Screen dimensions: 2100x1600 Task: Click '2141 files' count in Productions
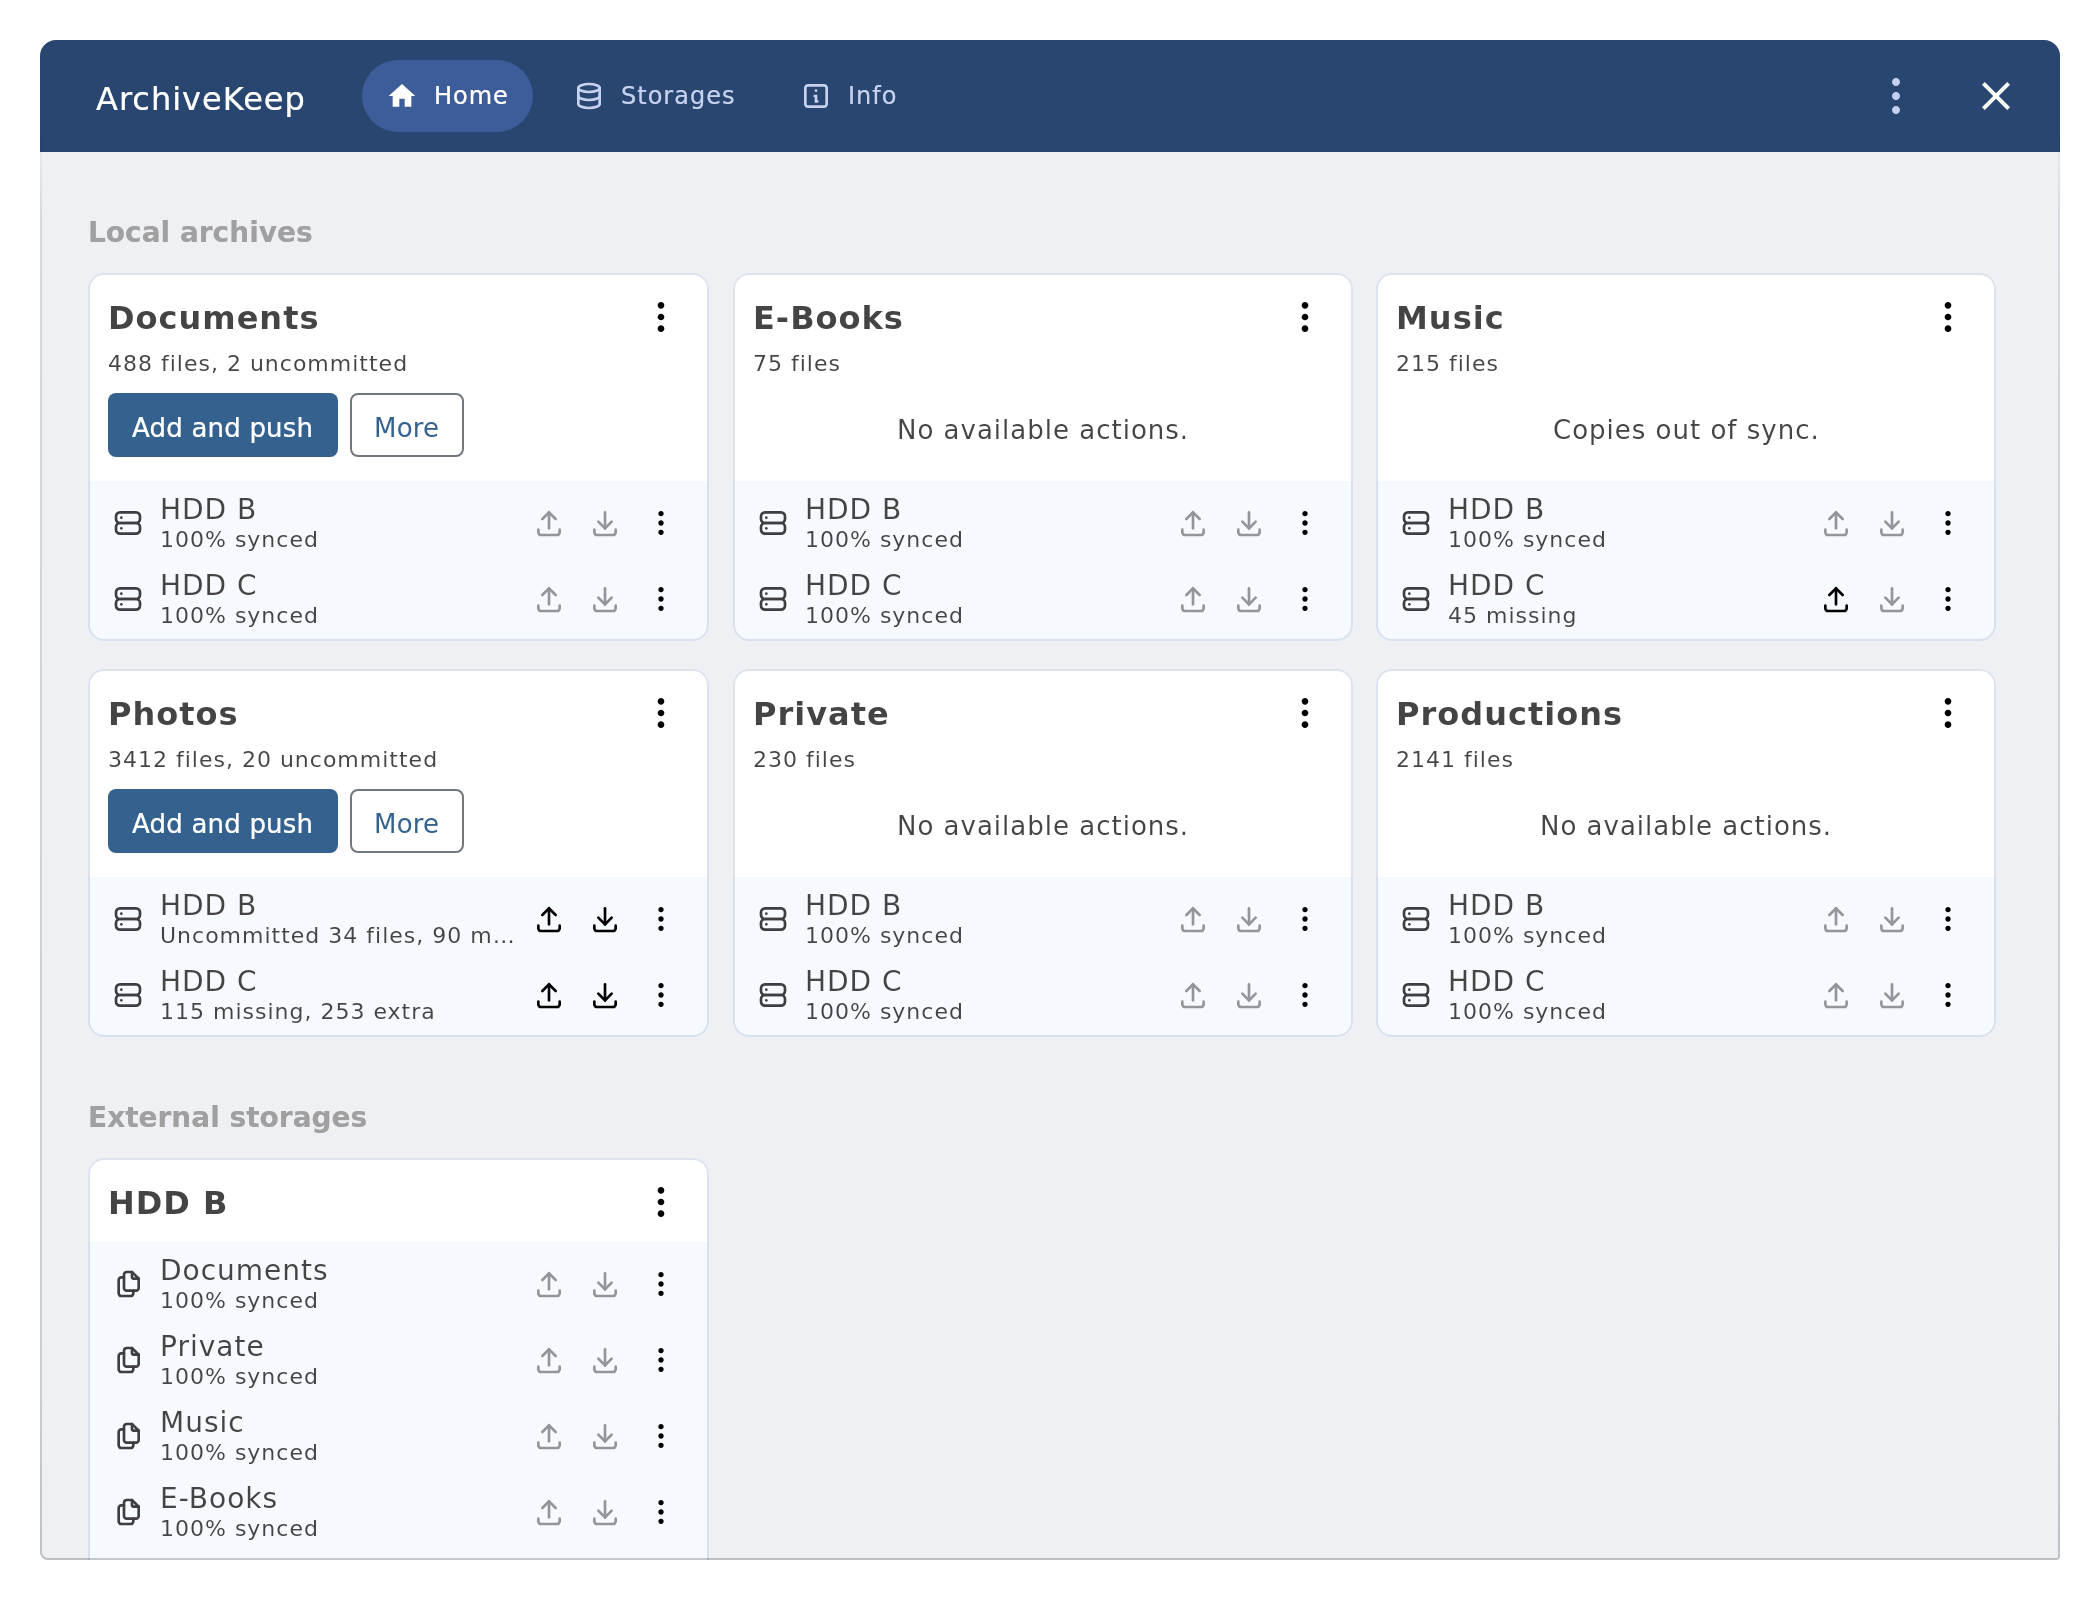pos(1454,760)
